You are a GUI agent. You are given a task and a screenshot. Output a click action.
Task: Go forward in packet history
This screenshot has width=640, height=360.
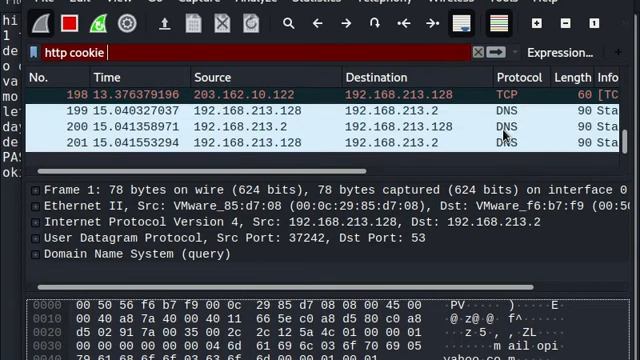(x=346, y=24)
